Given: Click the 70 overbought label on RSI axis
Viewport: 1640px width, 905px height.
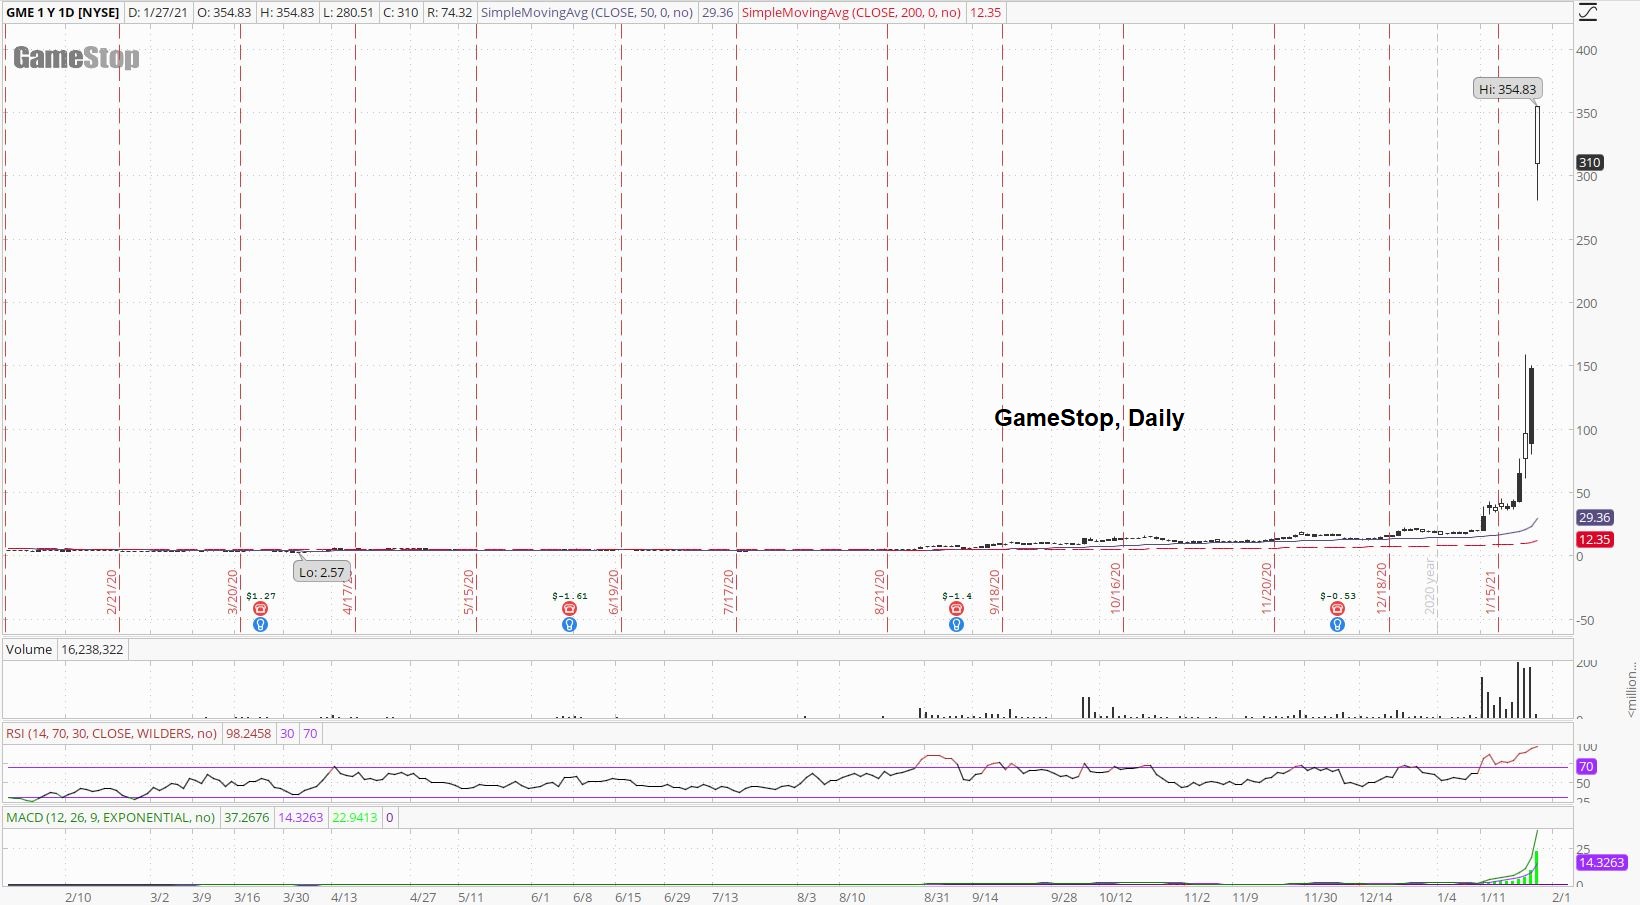Looking at the screenshot, I should 1586,766.
